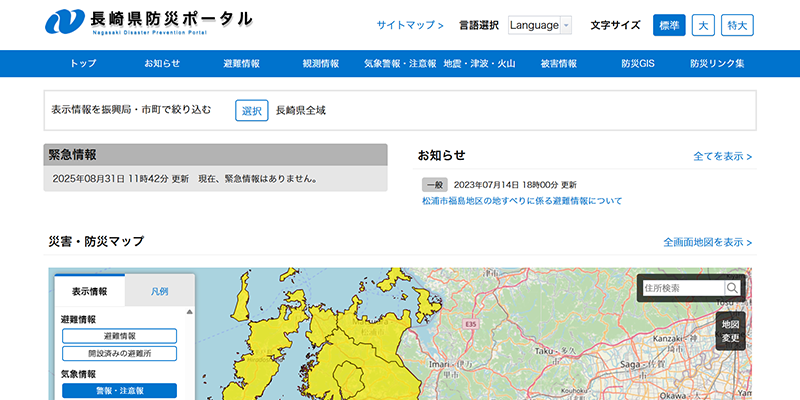Open the 気象警報・注意報 menu item
Image resolution: width=800 pixels, height=400 pixels.
tap(400, 64)
